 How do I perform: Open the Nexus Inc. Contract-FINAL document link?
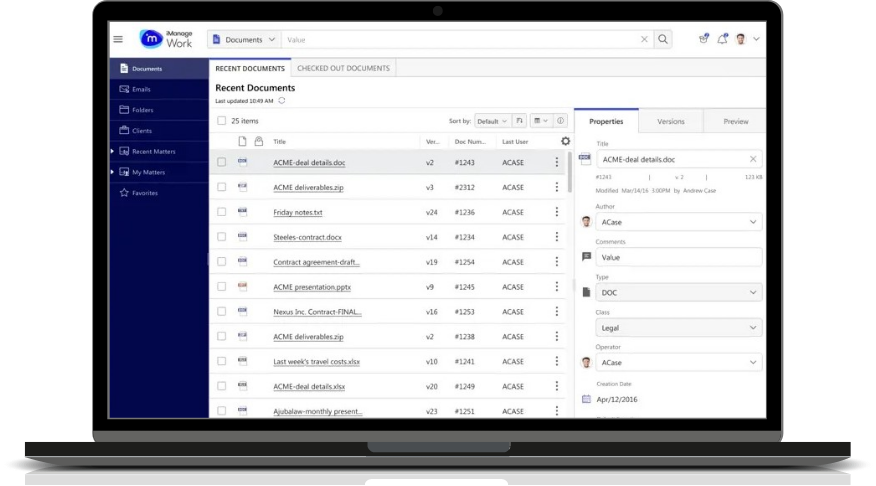[316, 312]
